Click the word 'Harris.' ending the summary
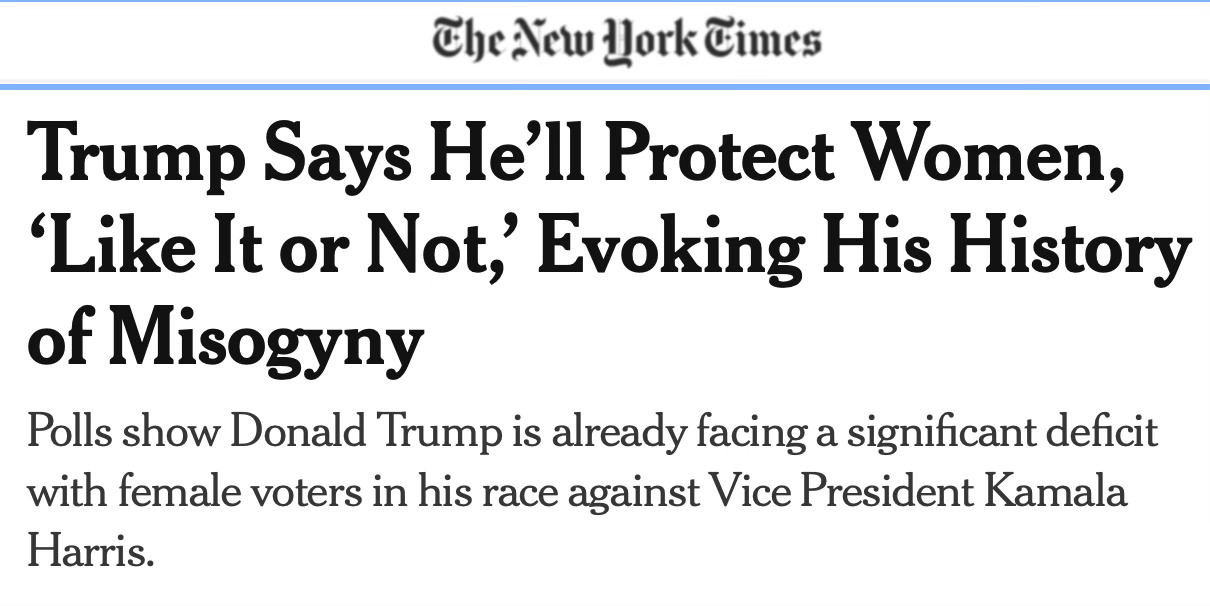This screenshot has height=606, width=1210. tap(91, 551)
